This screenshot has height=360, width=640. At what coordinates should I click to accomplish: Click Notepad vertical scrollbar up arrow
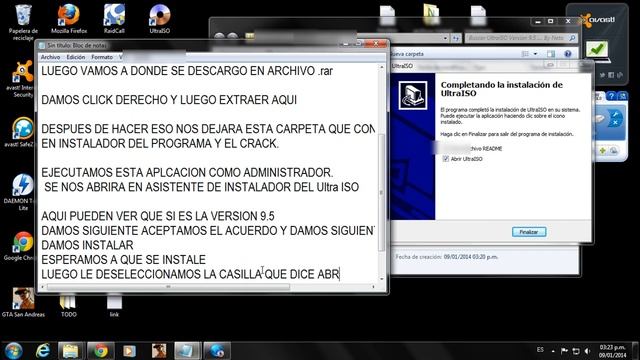(x=382, y=67)
